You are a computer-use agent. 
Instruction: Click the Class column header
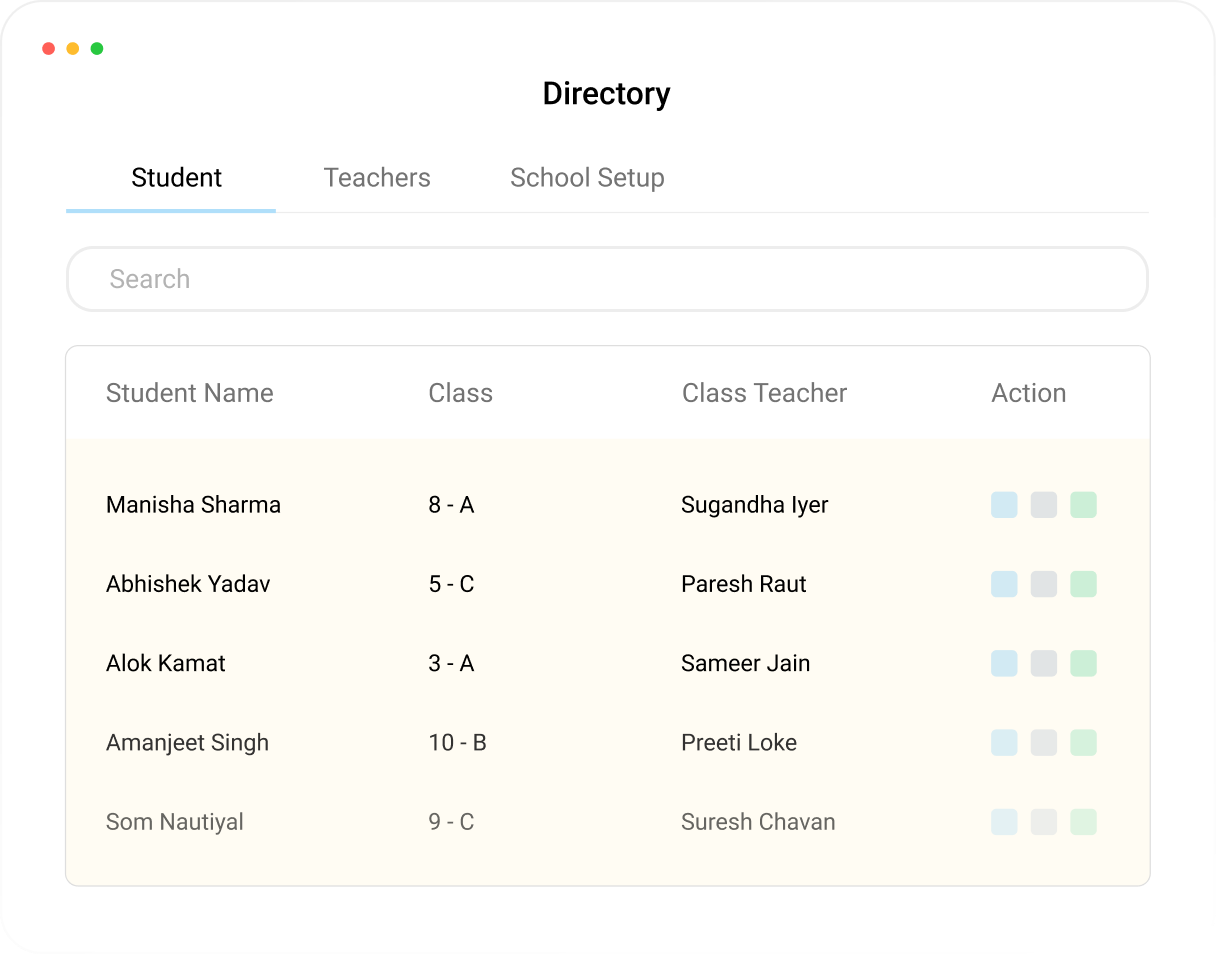tap(460, 393)
